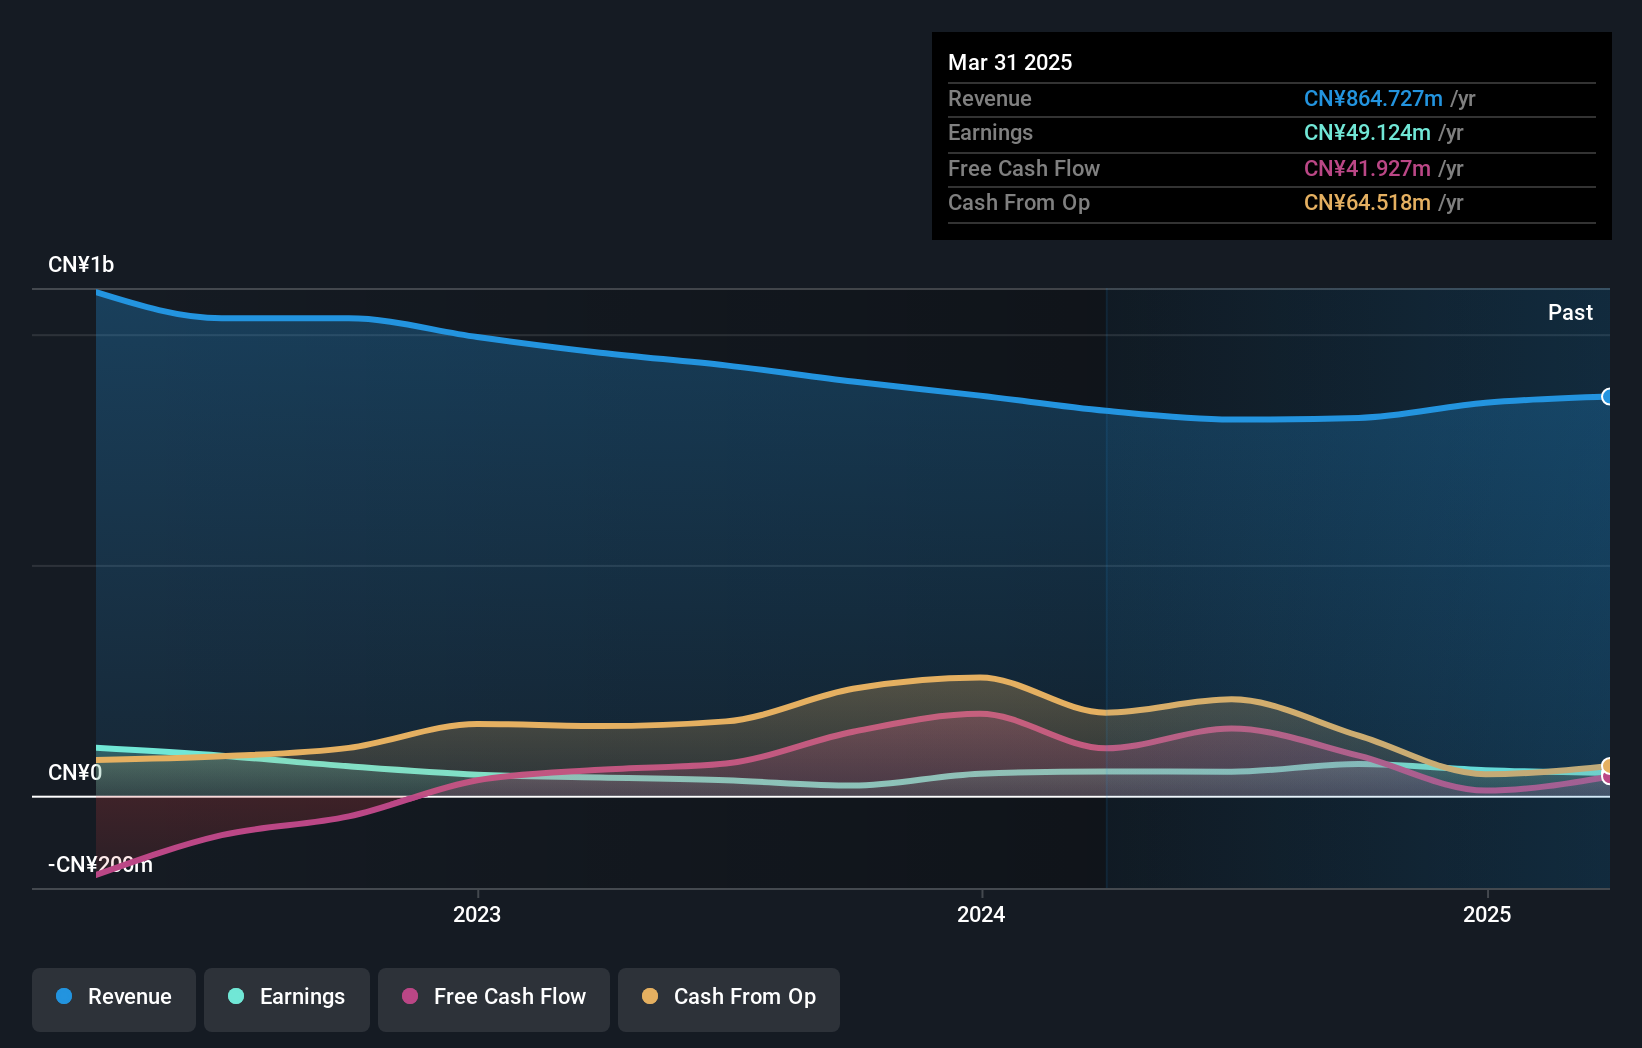Click the Mar 31 2025 tooltip date
This screenshot has height=1048, width=1642.
[1010, 62]
